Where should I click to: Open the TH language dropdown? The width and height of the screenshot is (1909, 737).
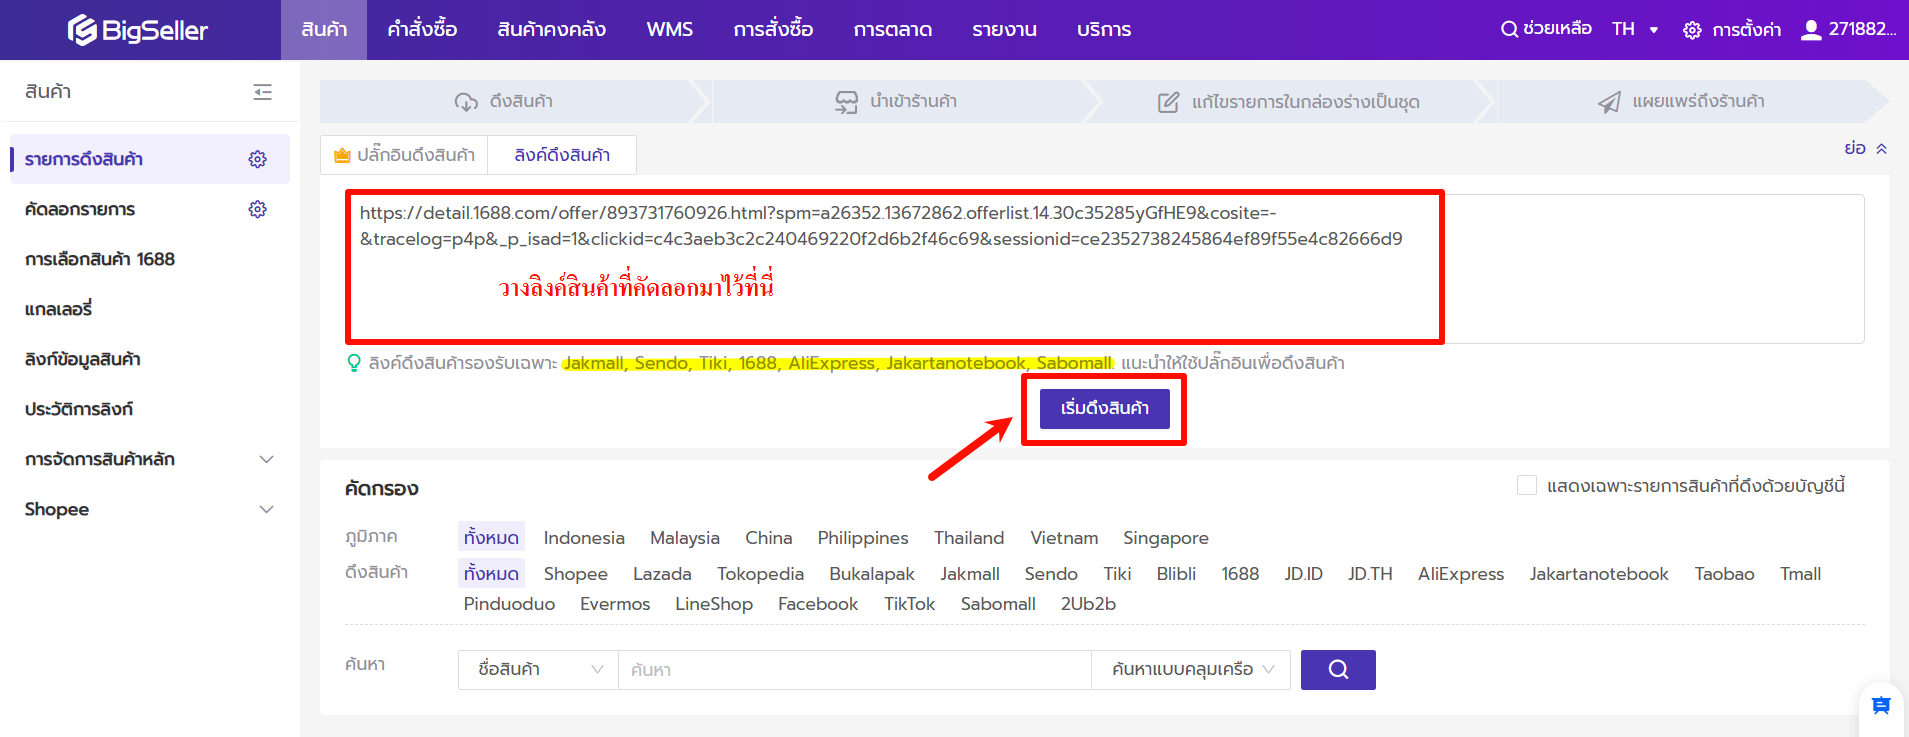tap(1635, 29)
